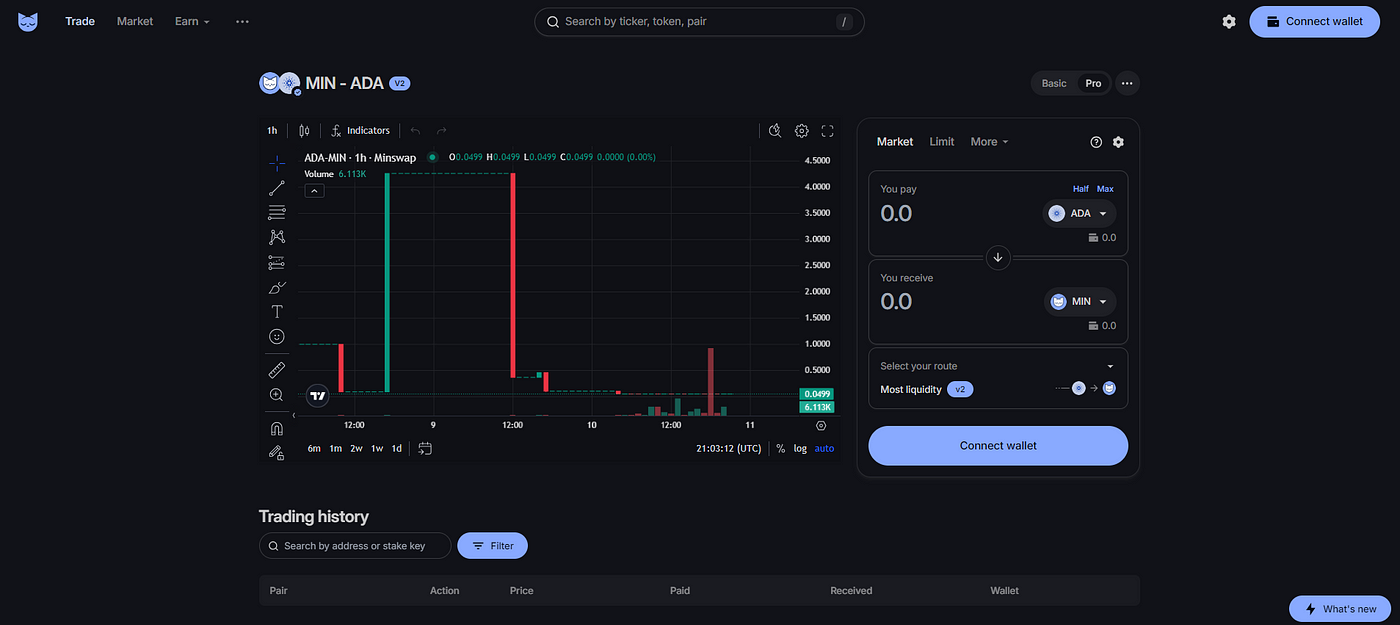Open the Indicators button

click(360, 131)
